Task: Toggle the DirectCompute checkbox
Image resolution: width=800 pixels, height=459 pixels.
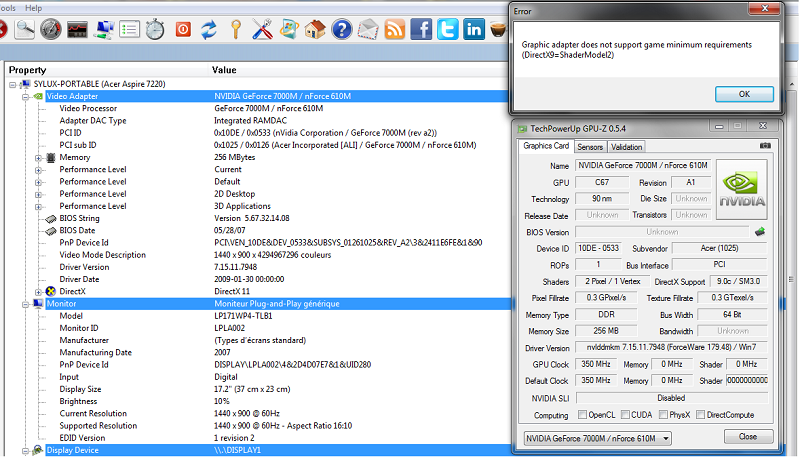Action: (701, 415)
